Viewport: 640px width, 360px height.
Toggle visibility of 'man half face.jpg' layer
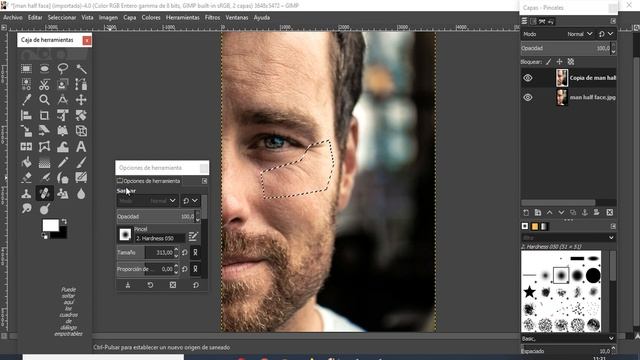(x=528, y=97)
